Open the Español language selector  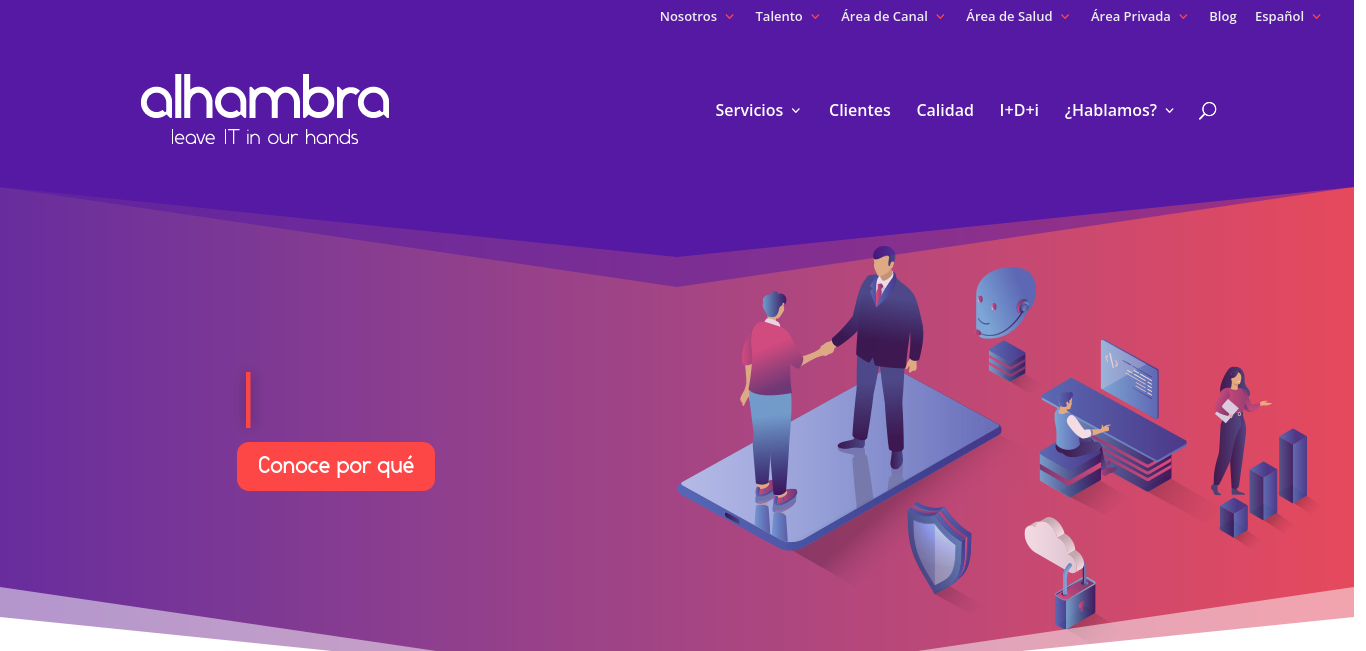(x=1288, y=16)
